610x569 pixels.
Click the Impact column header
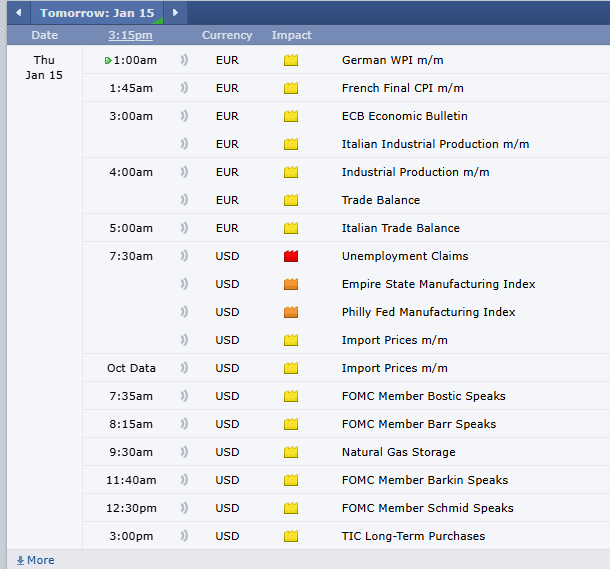click(x=291, y=35)
